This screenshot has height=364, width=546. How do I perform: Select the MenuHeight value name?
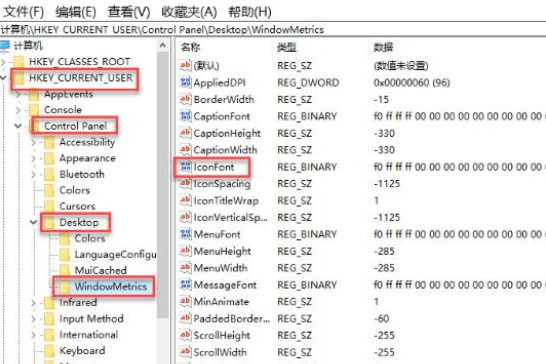[x=222, y=251]
